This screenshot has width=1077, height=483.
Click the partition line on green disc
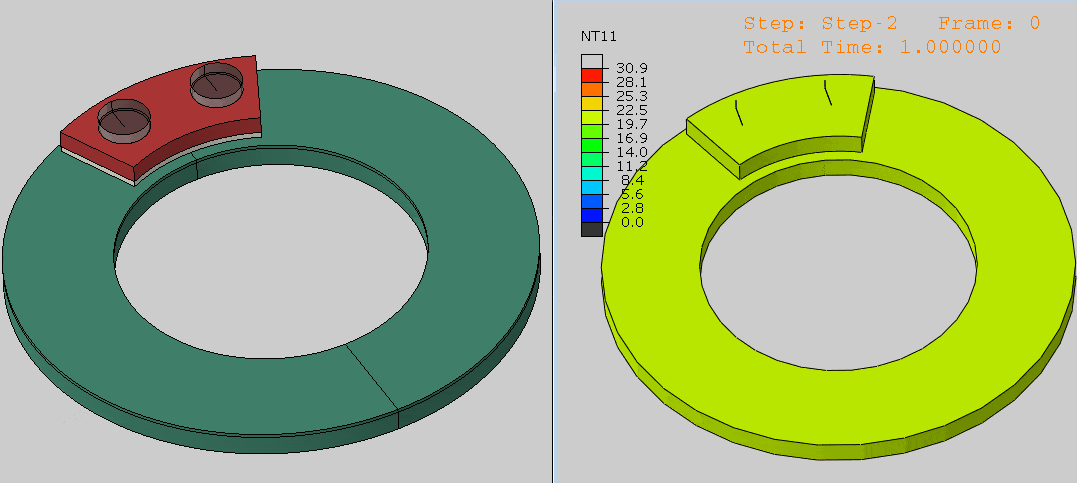click(374, 380)
